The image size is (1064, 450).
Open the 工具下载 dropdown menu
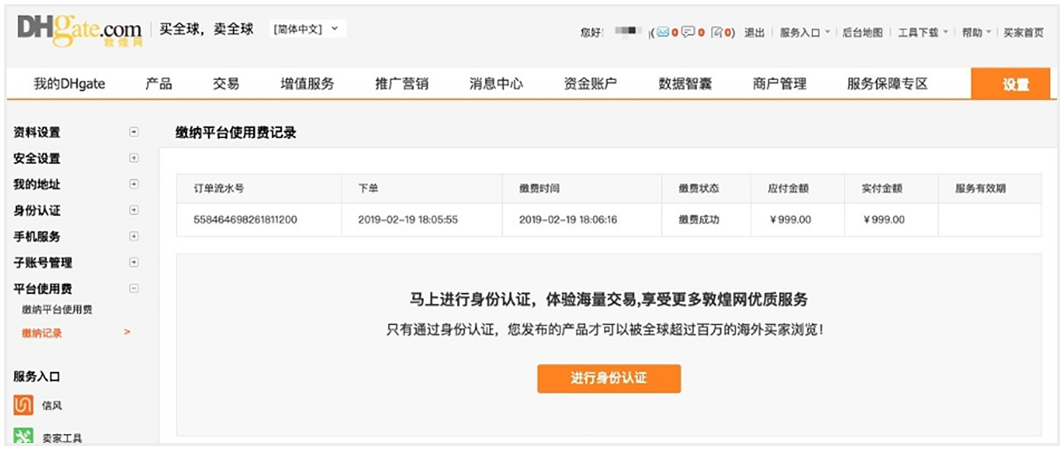[922, 32]
